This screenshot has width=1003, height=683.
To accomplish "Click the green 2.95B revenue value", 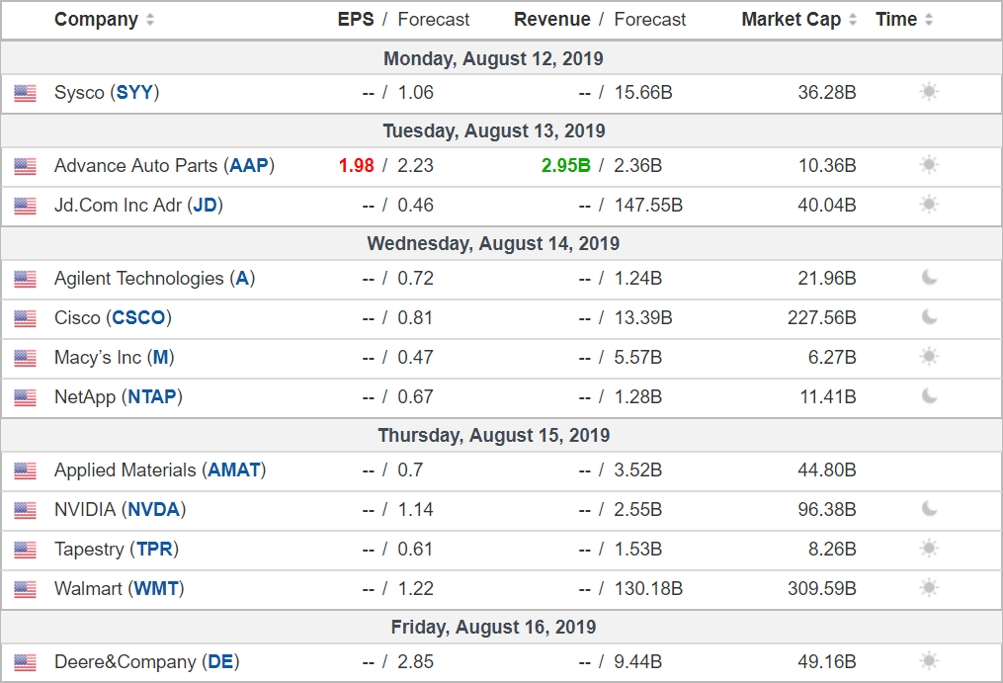I will point(565,166).
